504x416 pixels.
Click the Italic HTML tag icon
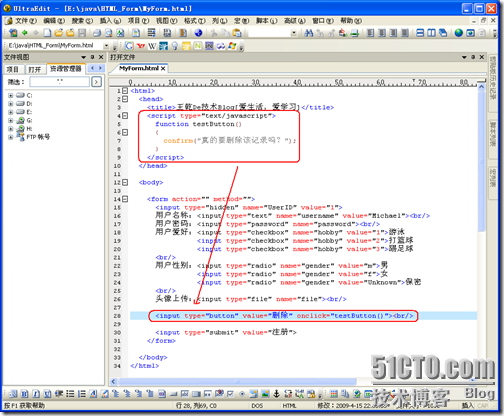click(x=36, y=394)
